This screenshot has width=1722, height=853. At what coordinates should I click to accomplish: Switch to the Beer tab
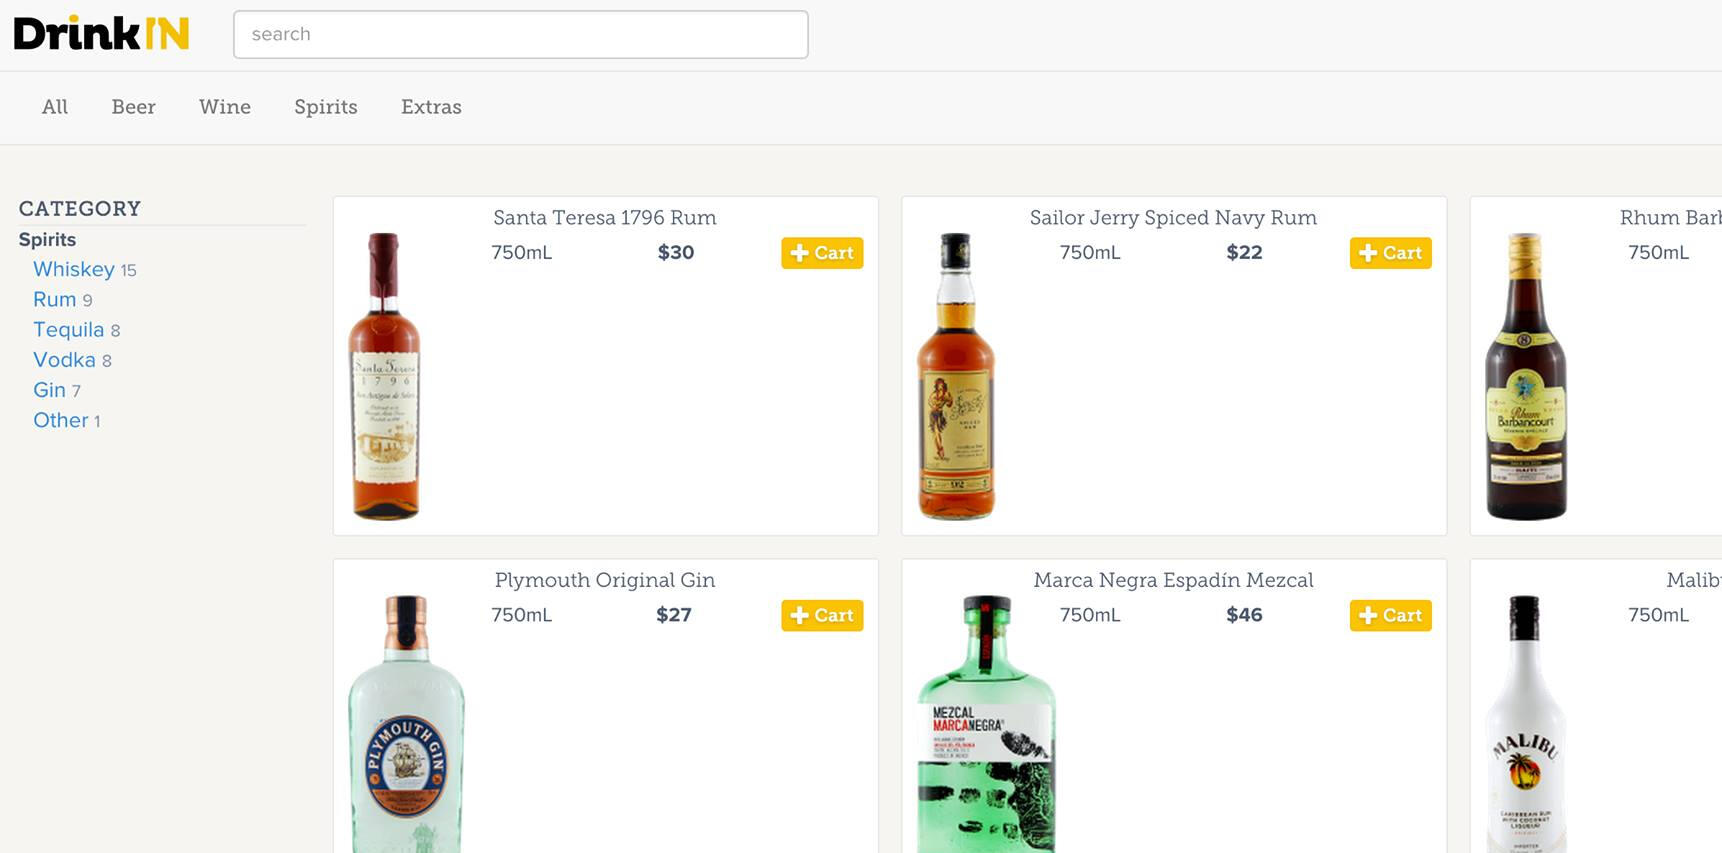(133, 107)
